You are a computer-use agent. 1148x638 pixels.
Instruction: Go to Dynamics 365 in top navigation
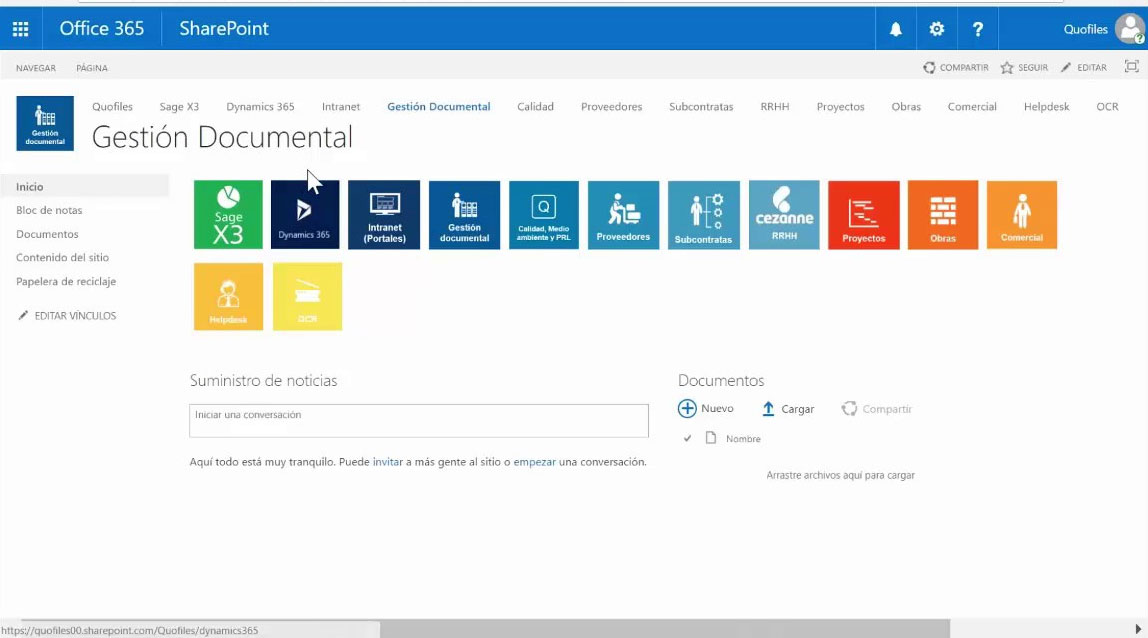click(260, 106)
